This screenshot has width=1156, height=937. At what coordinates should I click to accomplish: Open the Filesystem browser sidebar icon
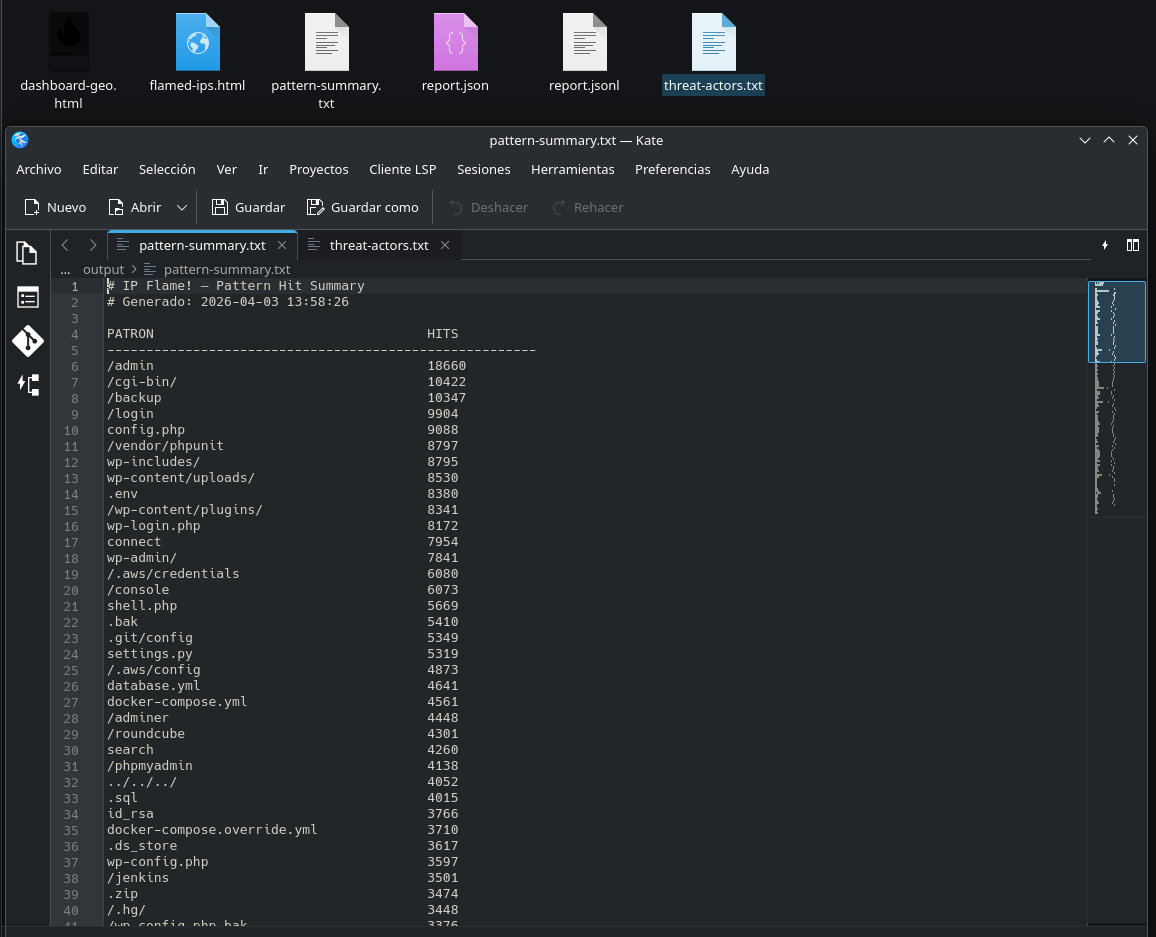pos(27,297)
